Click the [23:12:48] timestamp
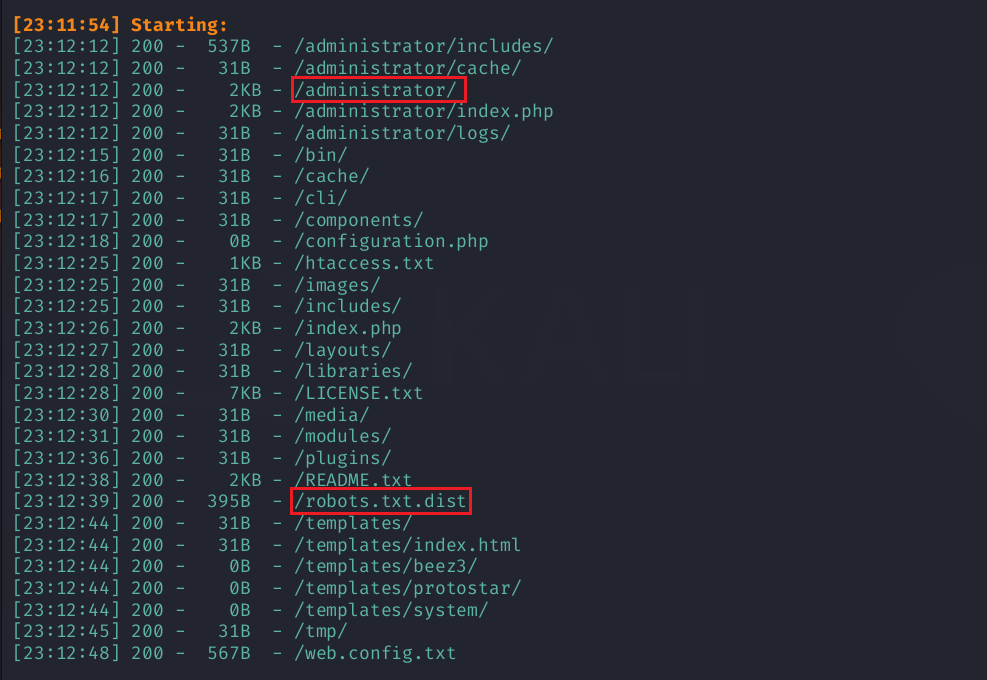The image size is (987, 680). [66, 653]
